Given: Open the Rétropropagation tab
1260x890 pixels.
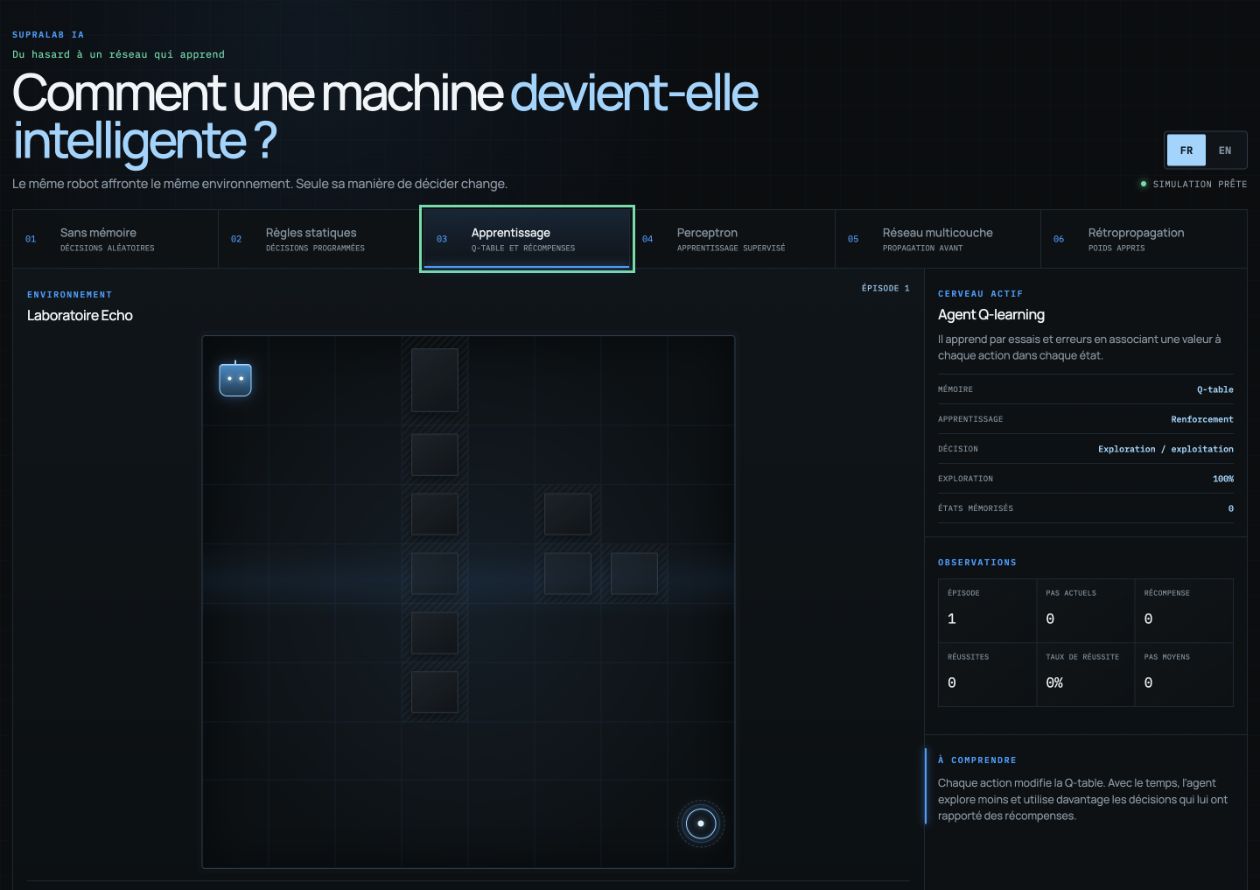Looking at the screenshot, I should [1144, 239].
